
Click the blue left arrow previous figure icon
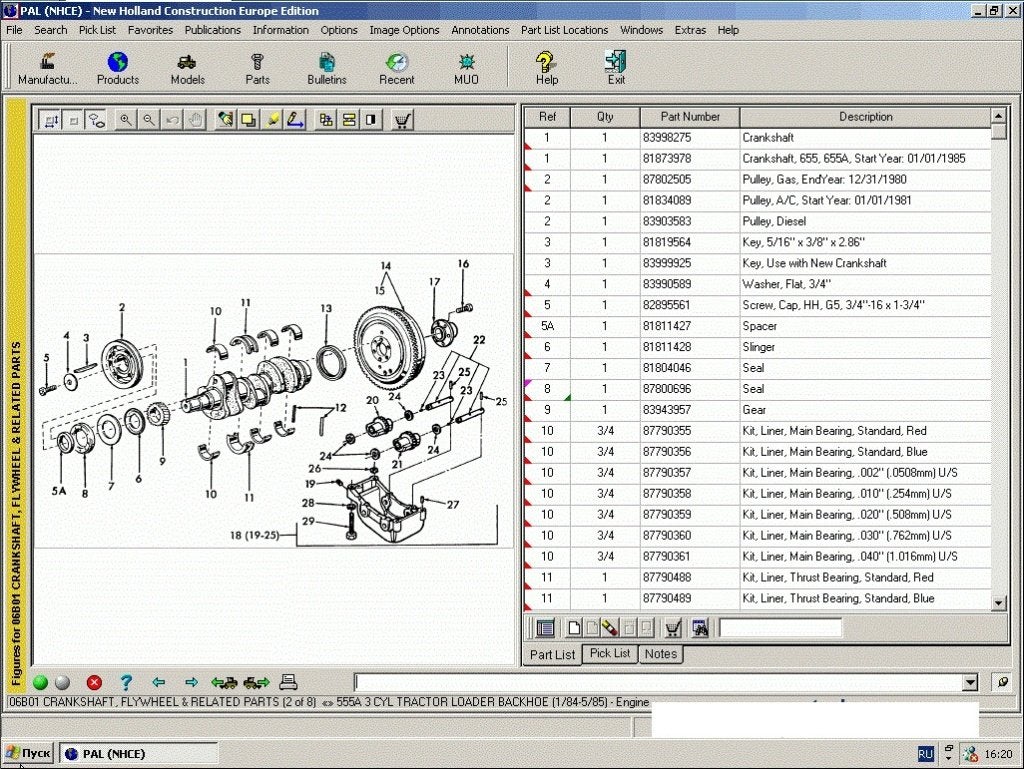(158, 682)
